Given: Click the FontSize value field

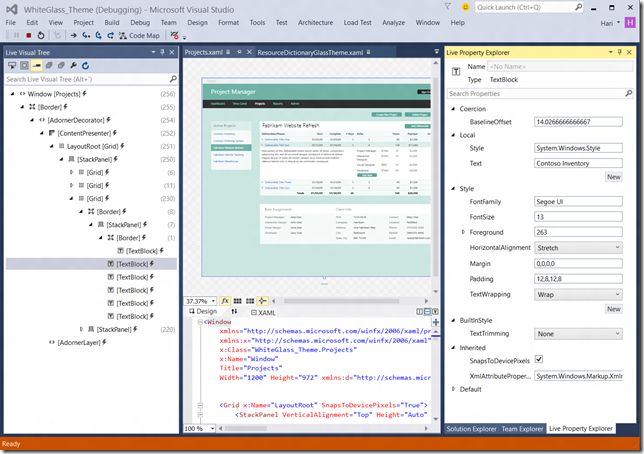Looking at the screenshot, I should (x=578, y=217).
